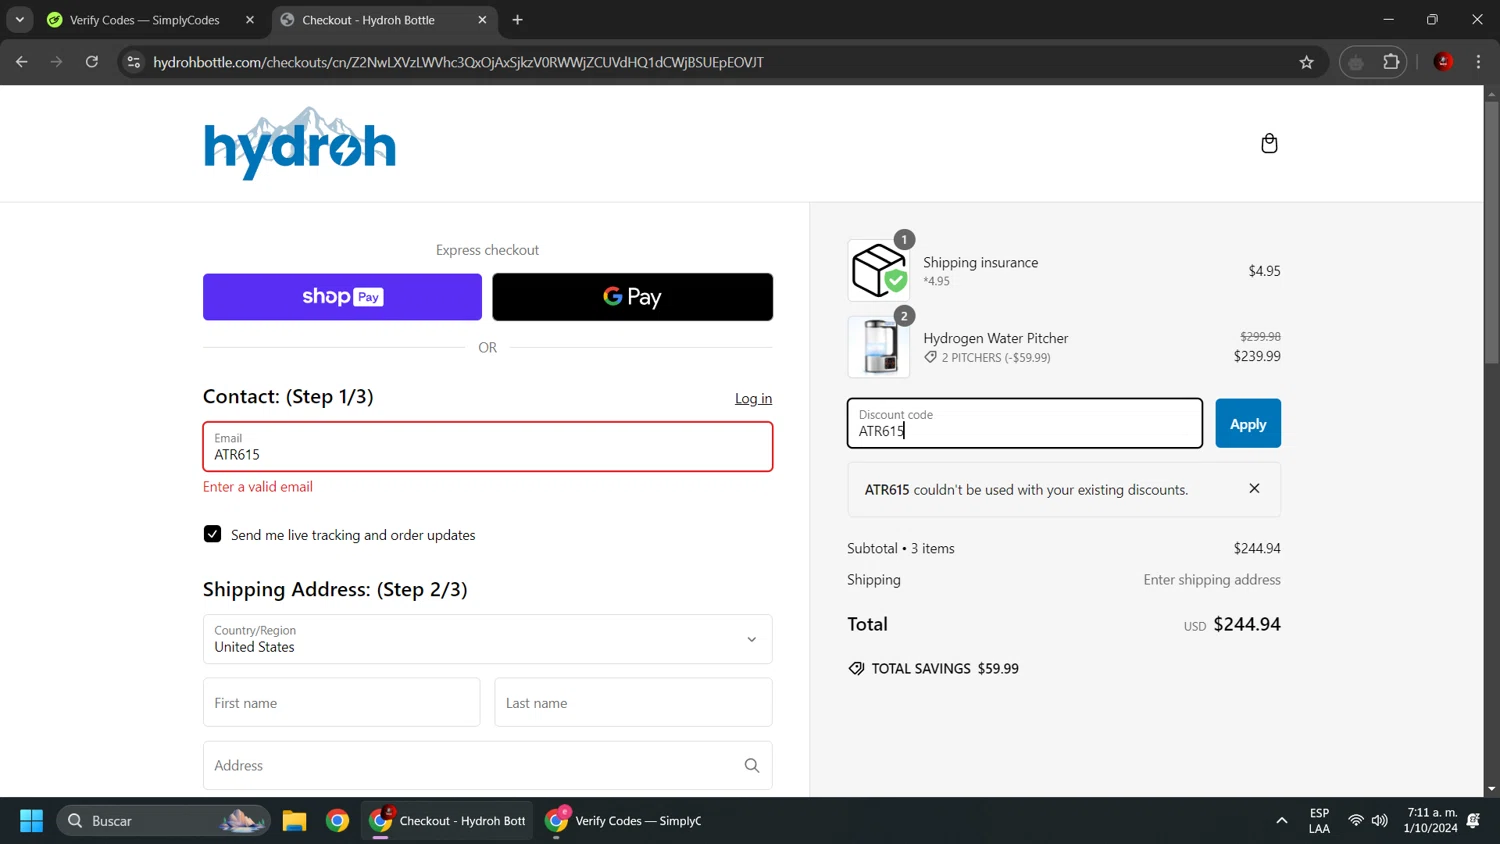The image size is (1500, 844).
Task: Open the pinned Chrome taskbar icon
Action: 338,821
